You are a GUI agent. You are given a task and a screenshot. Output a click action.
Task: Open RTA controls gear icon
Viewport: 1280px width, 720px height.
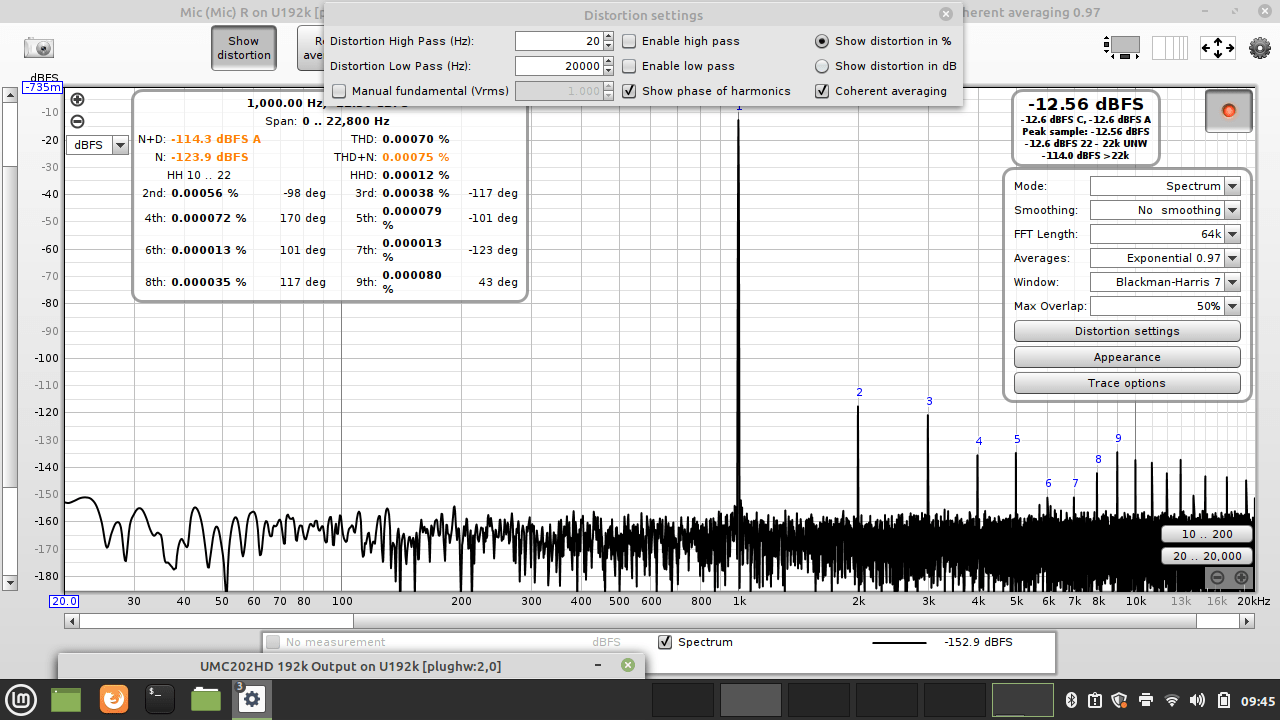pos(1260,47)
